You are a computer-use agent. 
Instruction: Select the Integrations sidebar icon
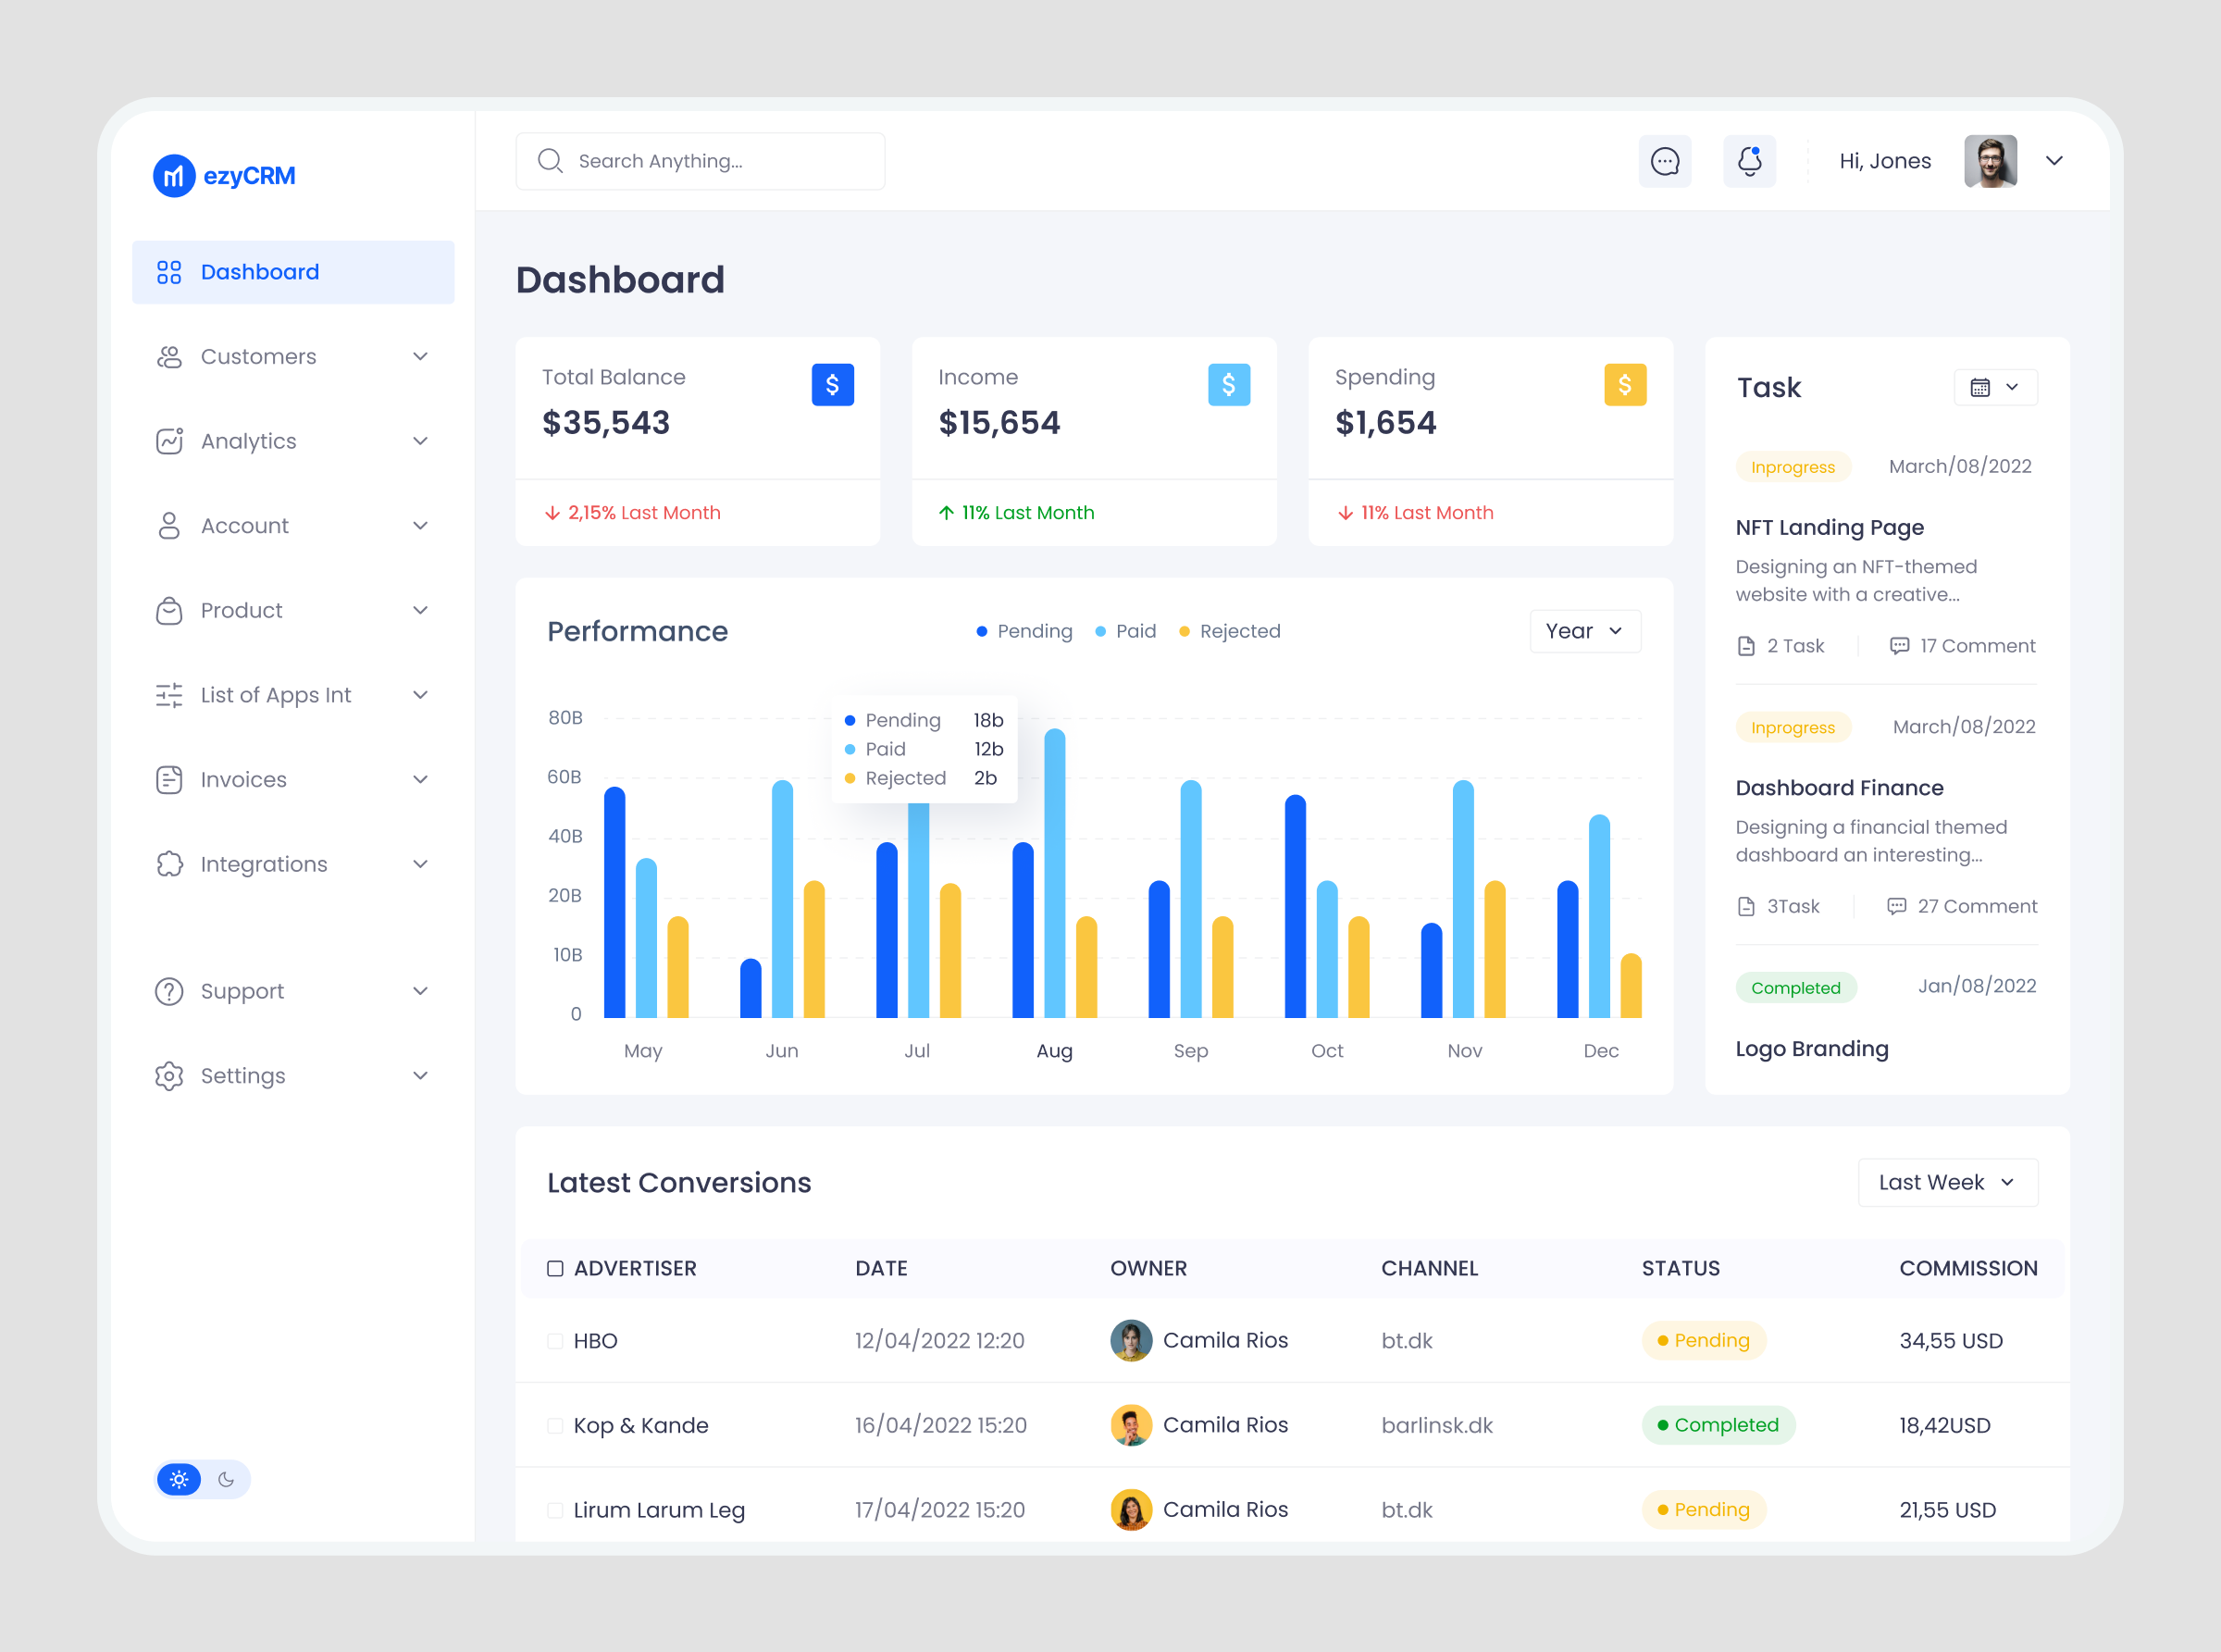point(169,864)
